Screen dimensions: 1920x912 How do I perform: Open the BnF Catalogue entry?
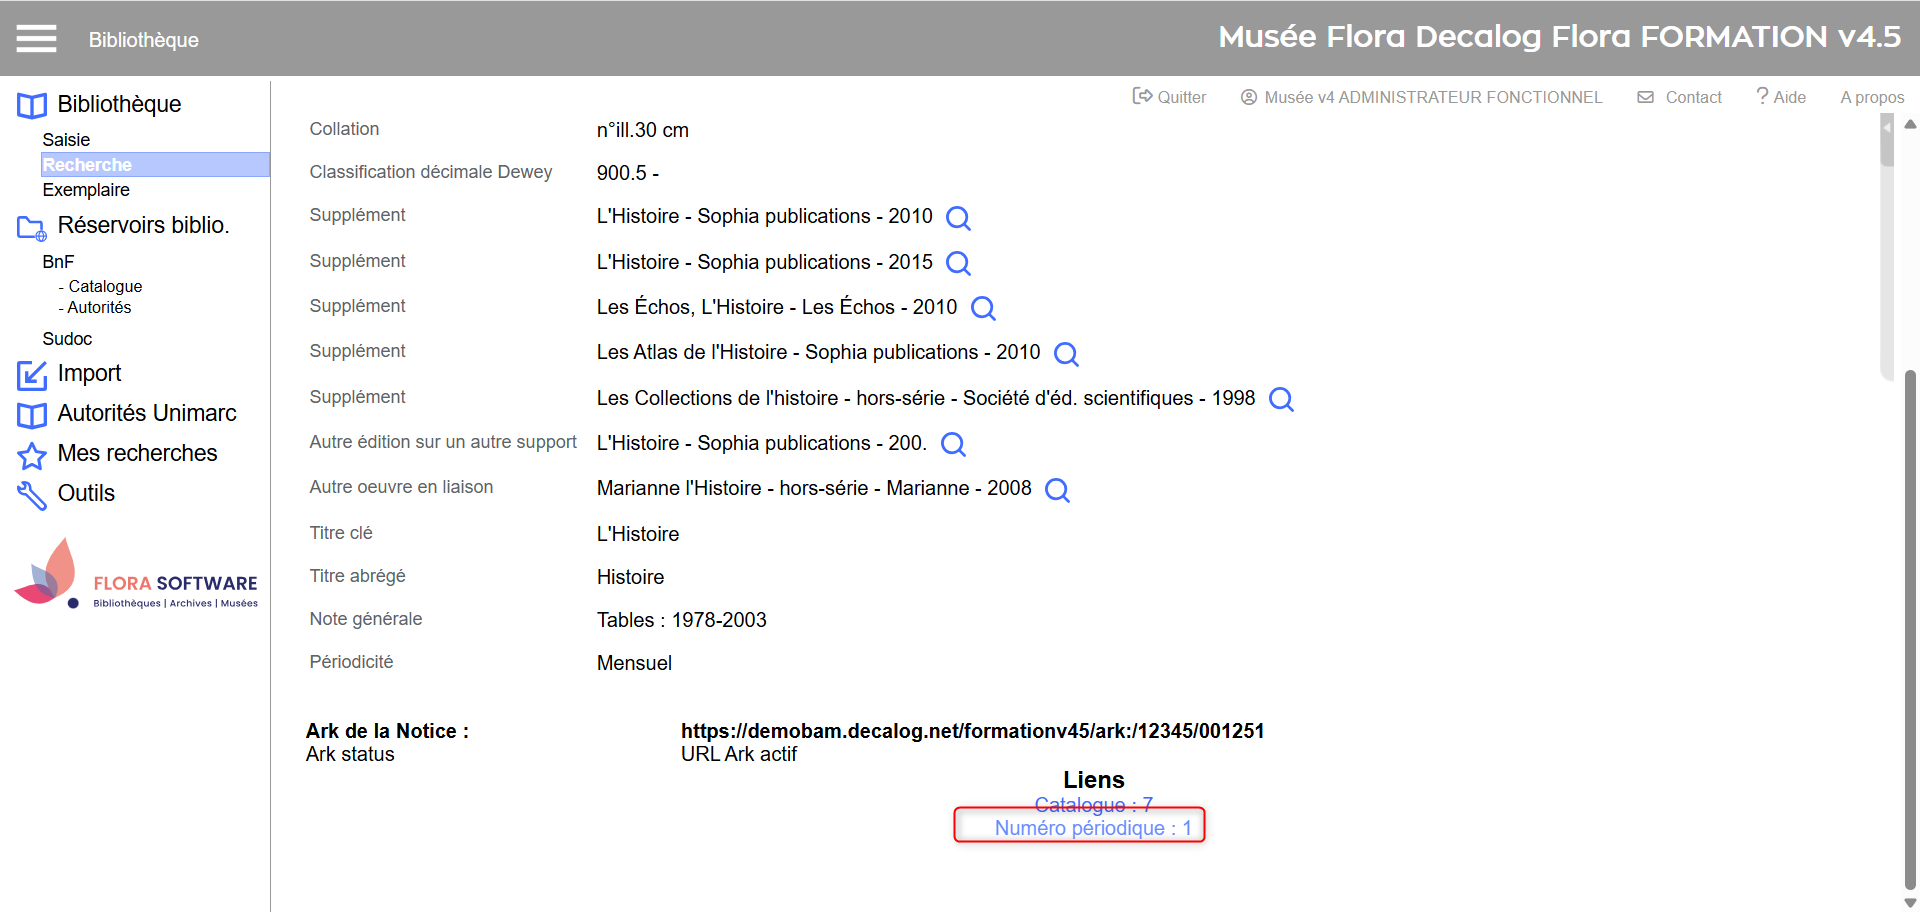105,286
